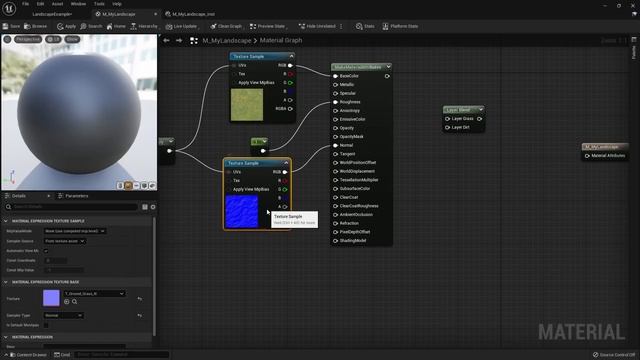
Task: Toggle Is Default Meshpaint checkbox
Action: coord(46,325)
